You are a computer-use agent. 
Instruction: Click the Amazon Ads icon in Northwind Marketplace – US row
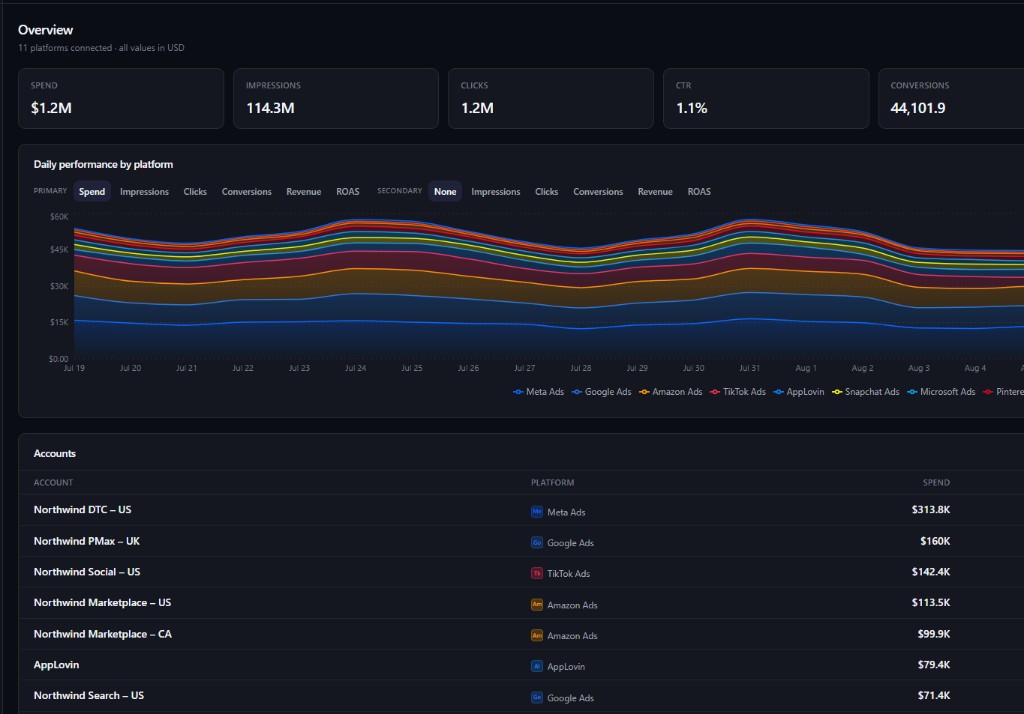[536, 604]
